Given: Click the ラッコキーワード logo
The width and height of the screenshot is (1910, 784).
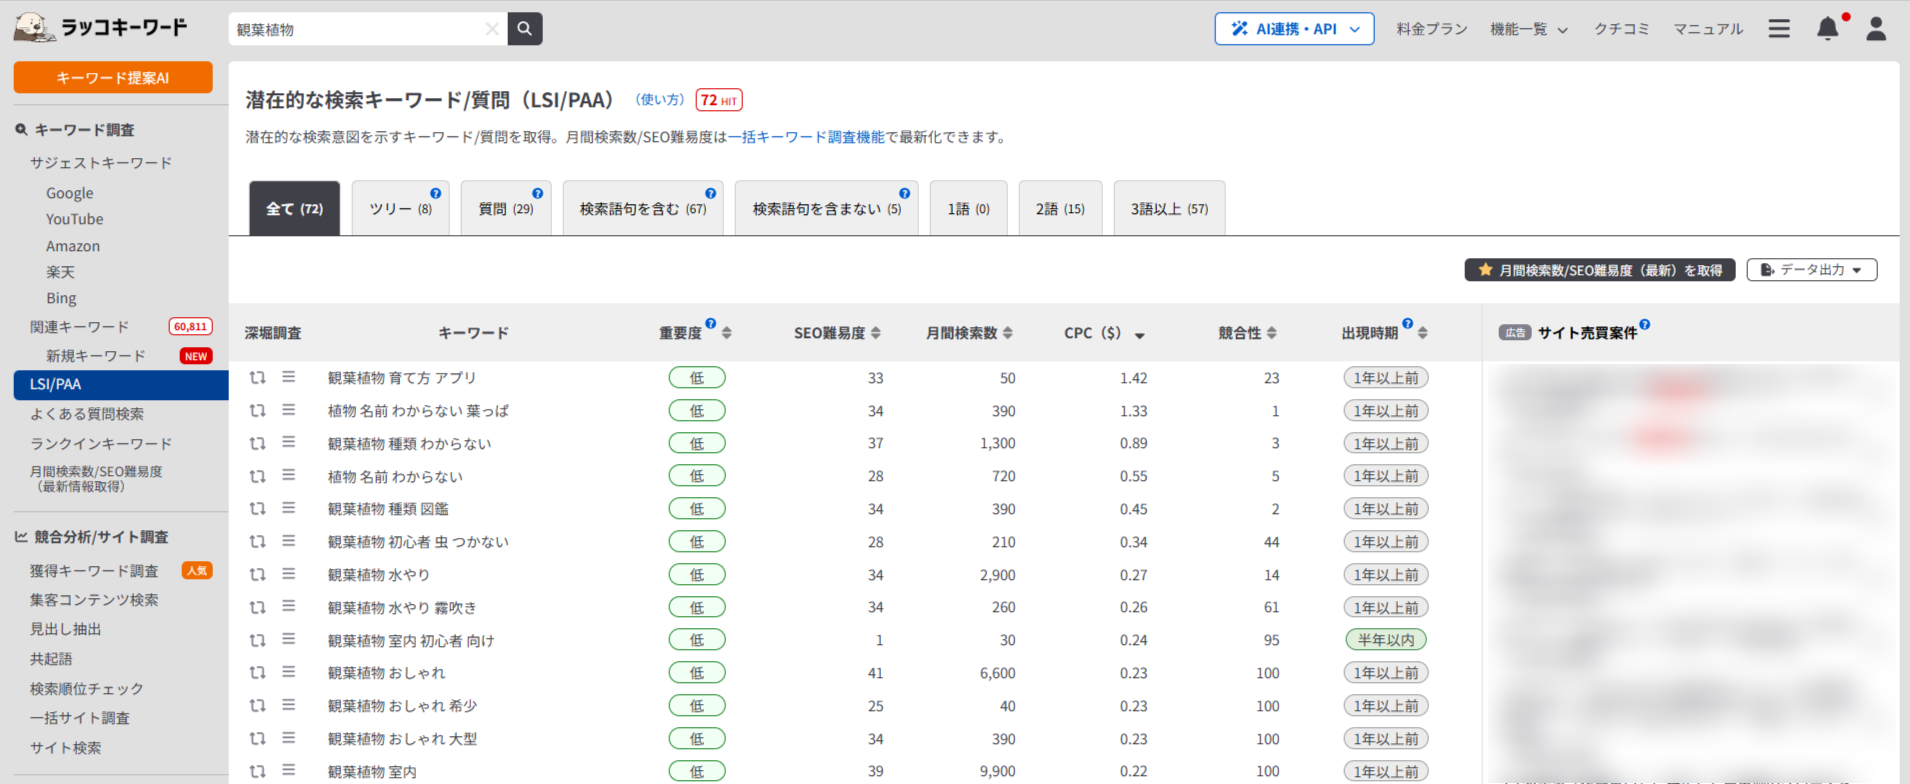Looking at the screenshot, I should (101, 27).
